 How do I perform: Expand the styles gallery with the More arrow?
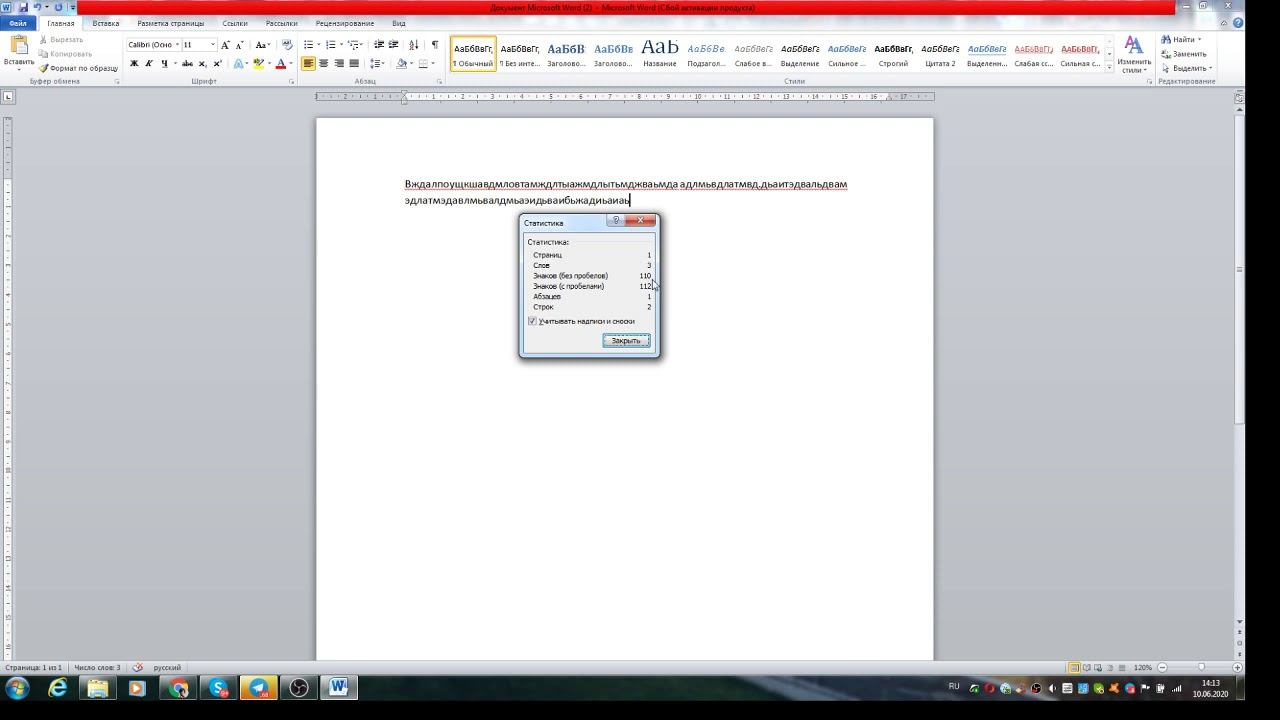click(1109, 67)
